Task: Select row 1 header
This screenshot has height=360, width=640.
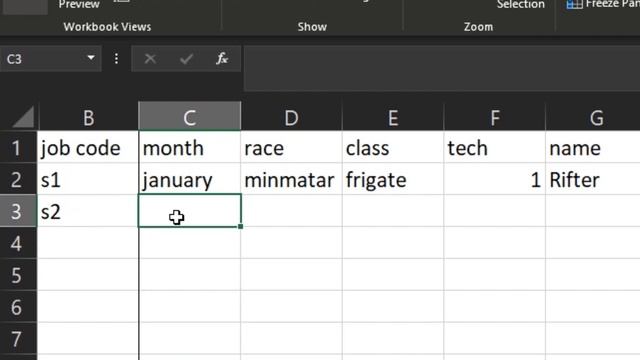Action: (18, 147)
